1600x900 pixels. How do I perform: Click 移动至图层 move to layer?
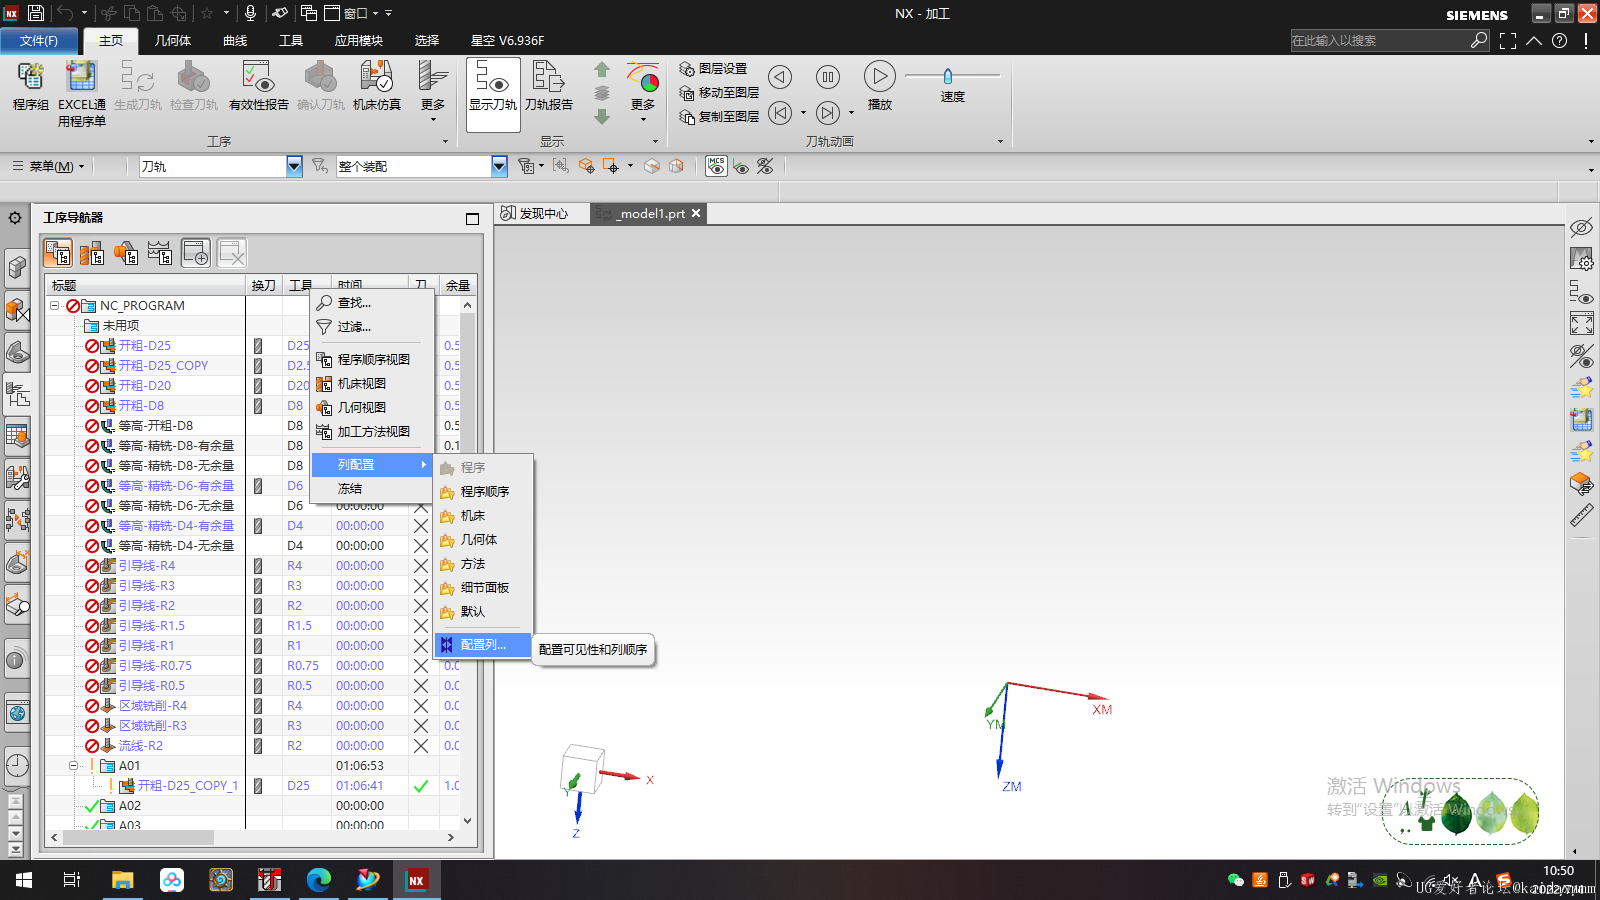[x=719, y=93]
